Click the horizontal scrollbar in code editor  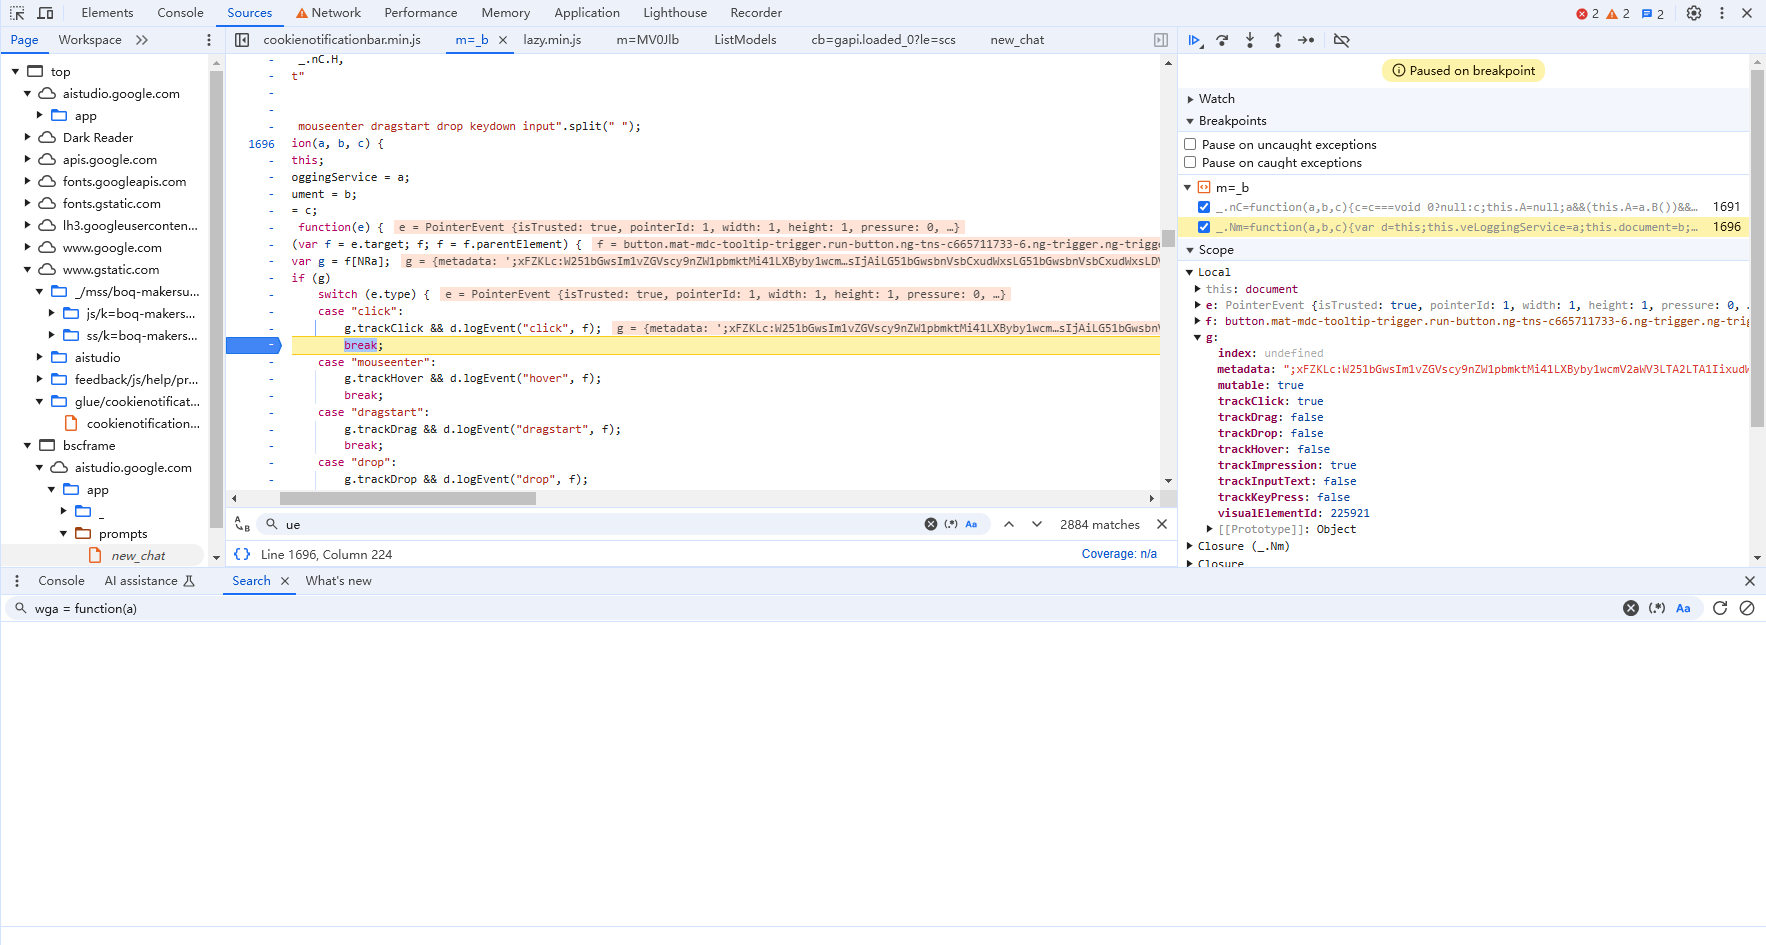pos(406,498)
